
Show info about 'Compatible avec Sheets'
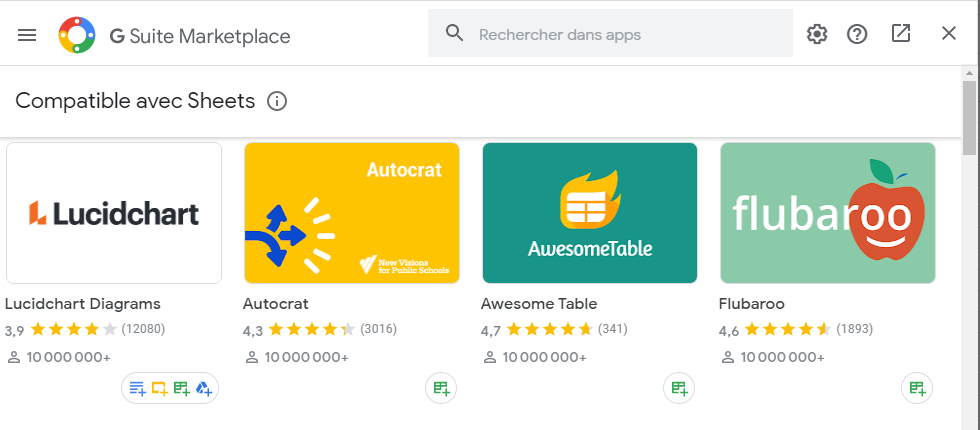click(x=278, y=101)
